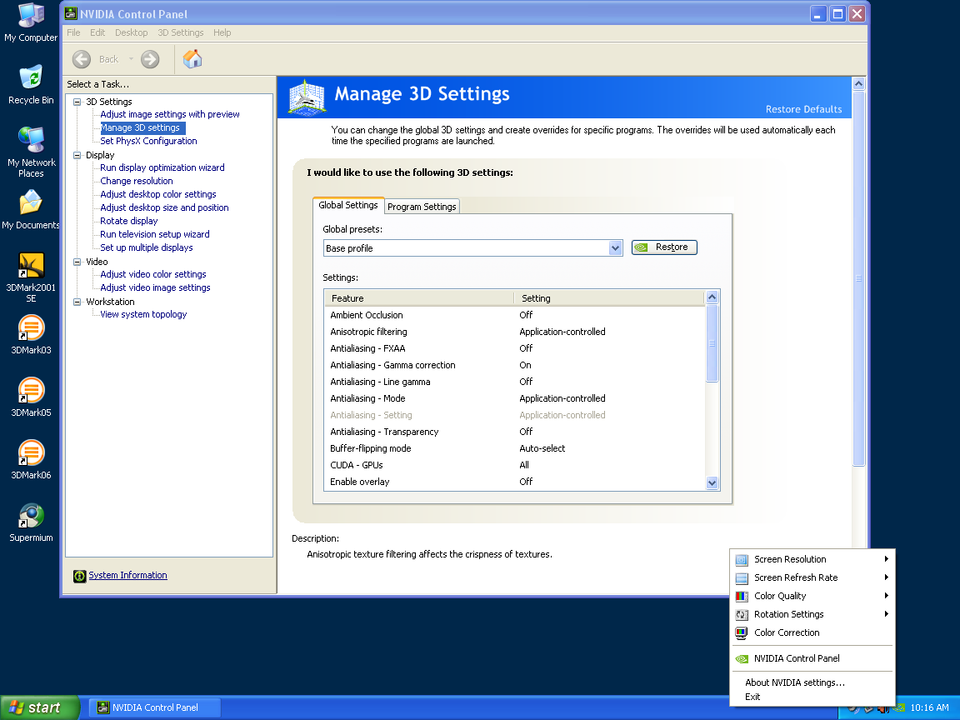Open the Global presets dropdown
960x720 pixels.
pyautogui.click(x=614, y=247)
